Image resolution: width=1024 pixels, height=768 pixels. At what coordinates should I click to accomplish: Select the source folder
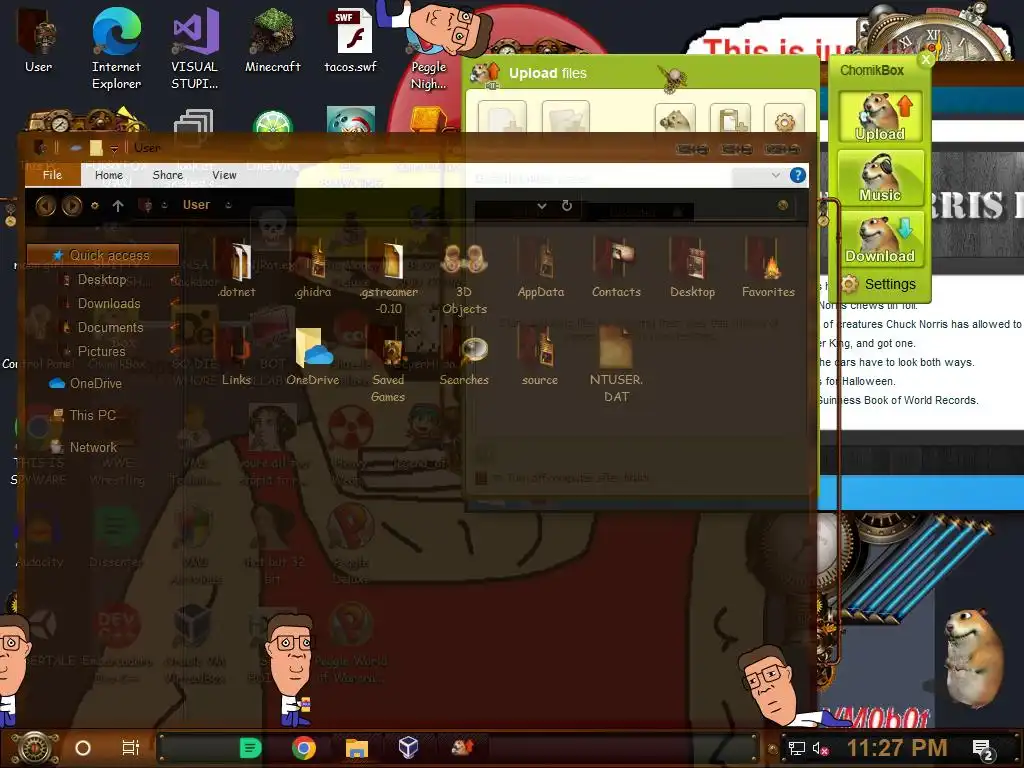click(540, 358)
